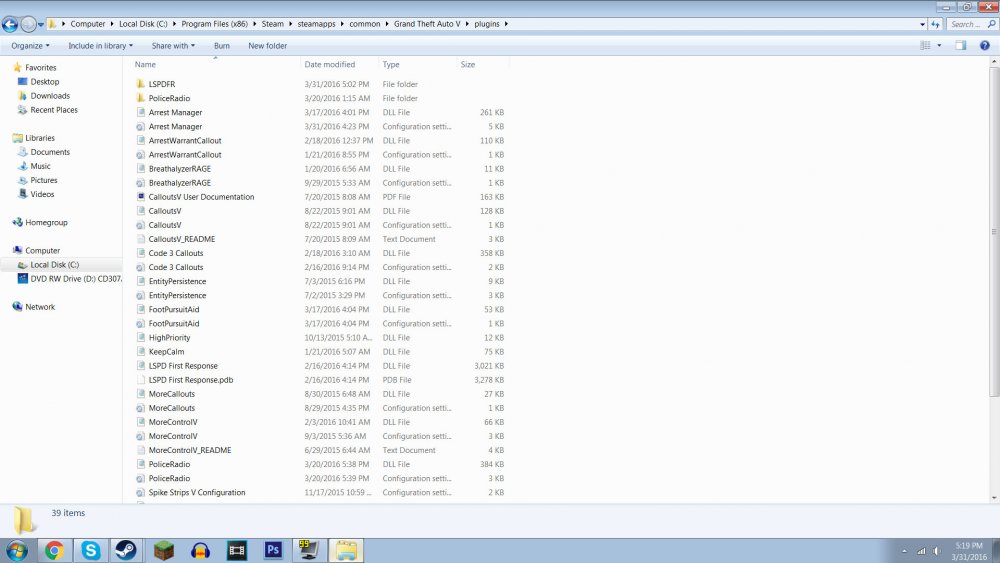Select the Grand Theft Auto V breadcrumb
The width and height of the screenshot is (1000, 563).
coord(427,24)
